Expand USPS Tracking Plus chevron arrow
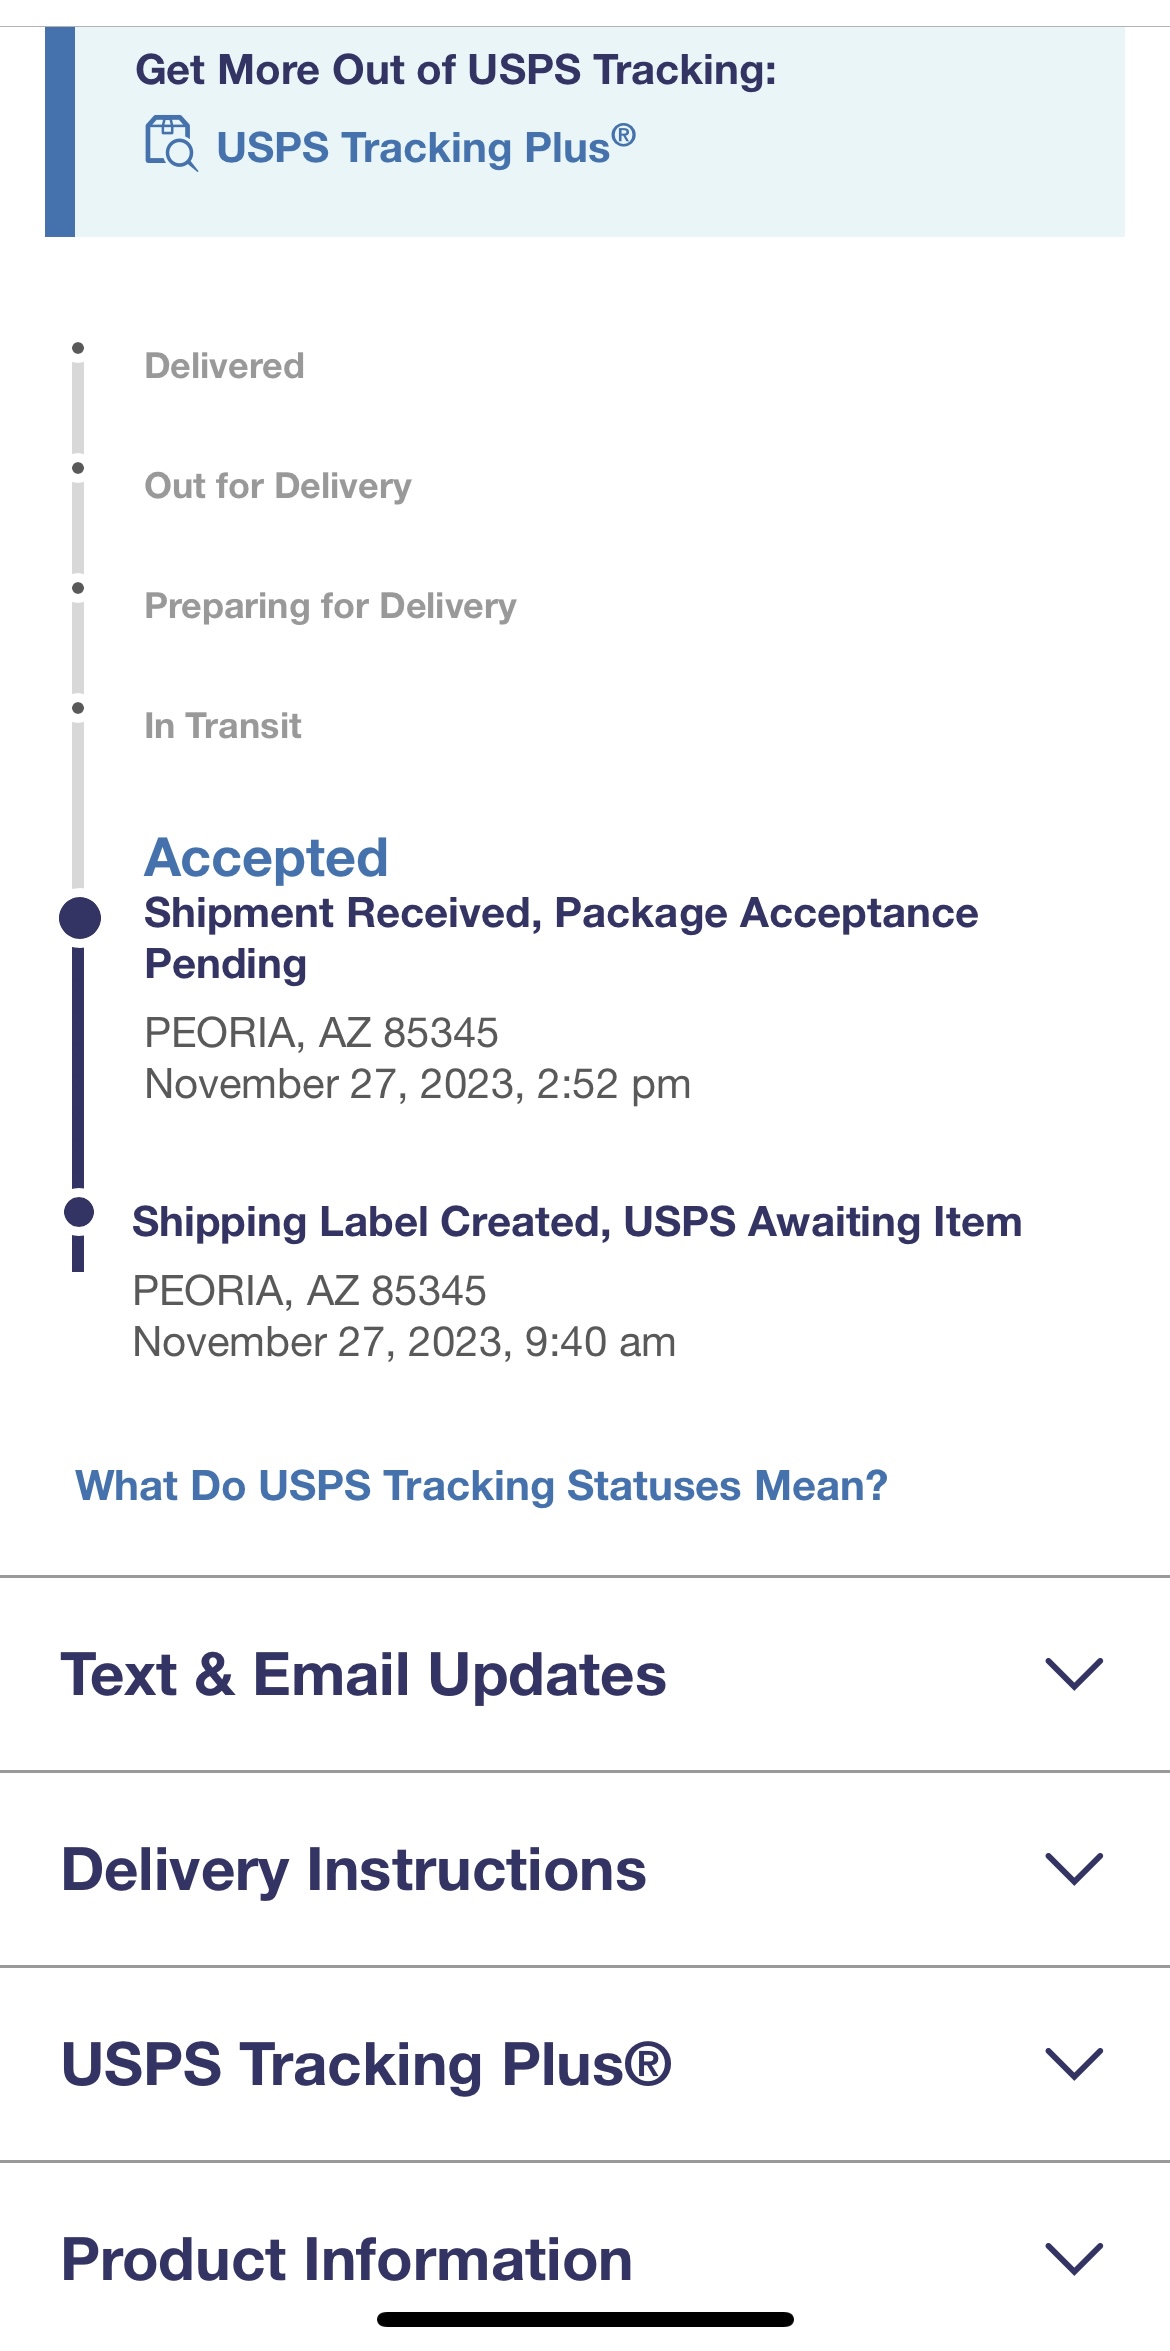This screenshot has width=1170, height=2351. coord(1074,2063)
